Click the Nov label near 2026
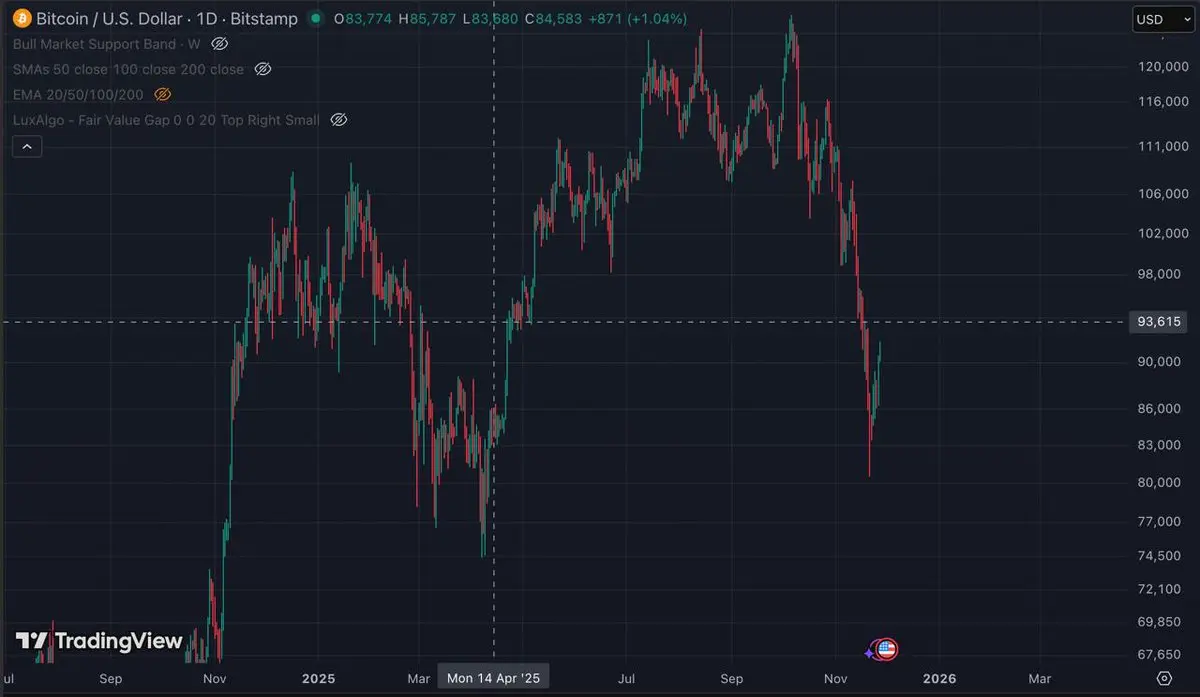This screenshot has width=1200, height=697. 835,678
